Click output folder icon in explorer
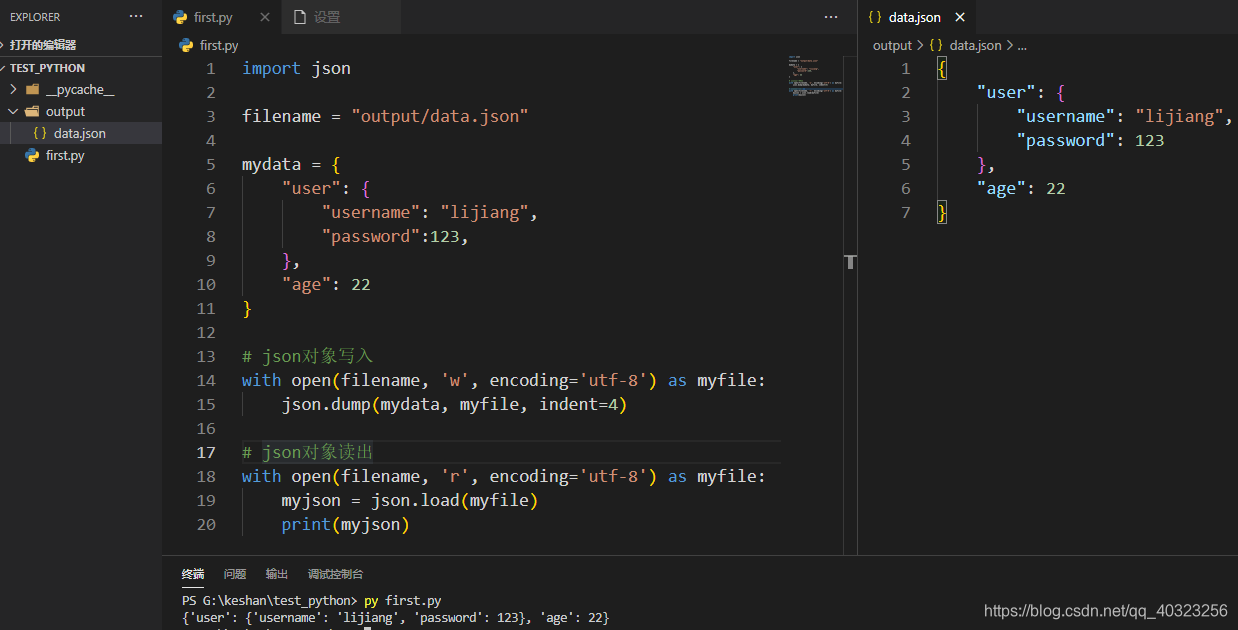The image size is (1238, 630). pyautogui.click(x=32, y=111)
